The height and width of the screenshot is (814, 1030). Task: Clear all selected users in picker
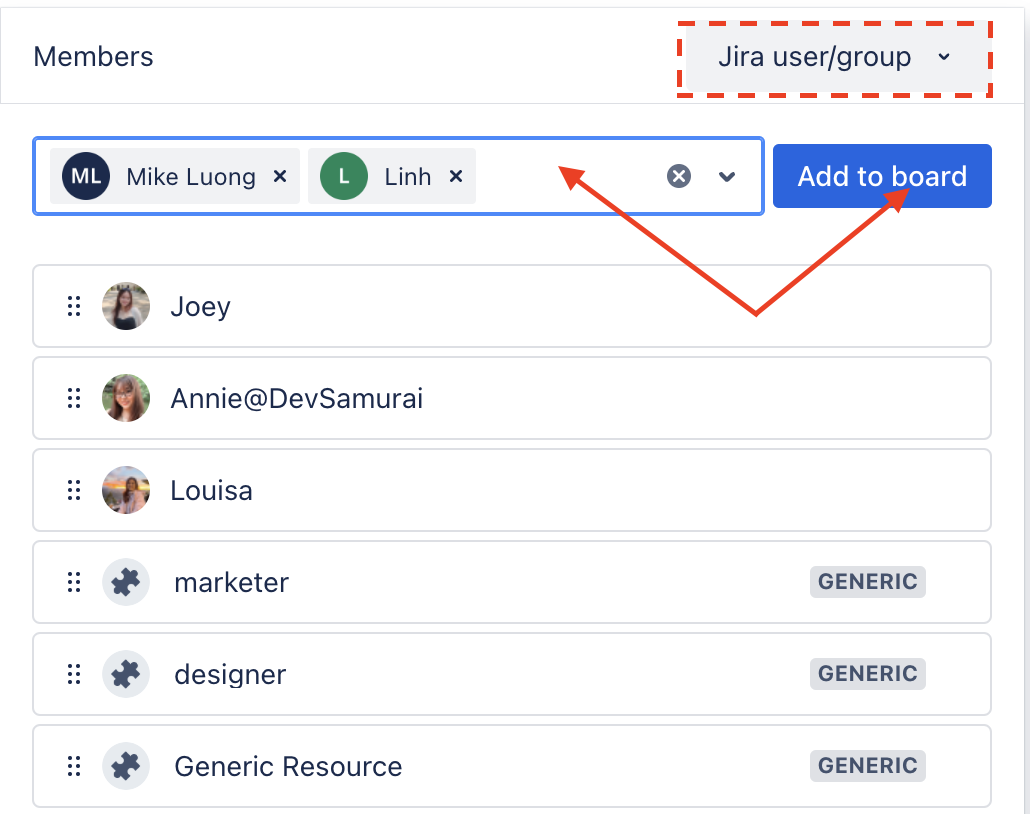pos(679,176)
